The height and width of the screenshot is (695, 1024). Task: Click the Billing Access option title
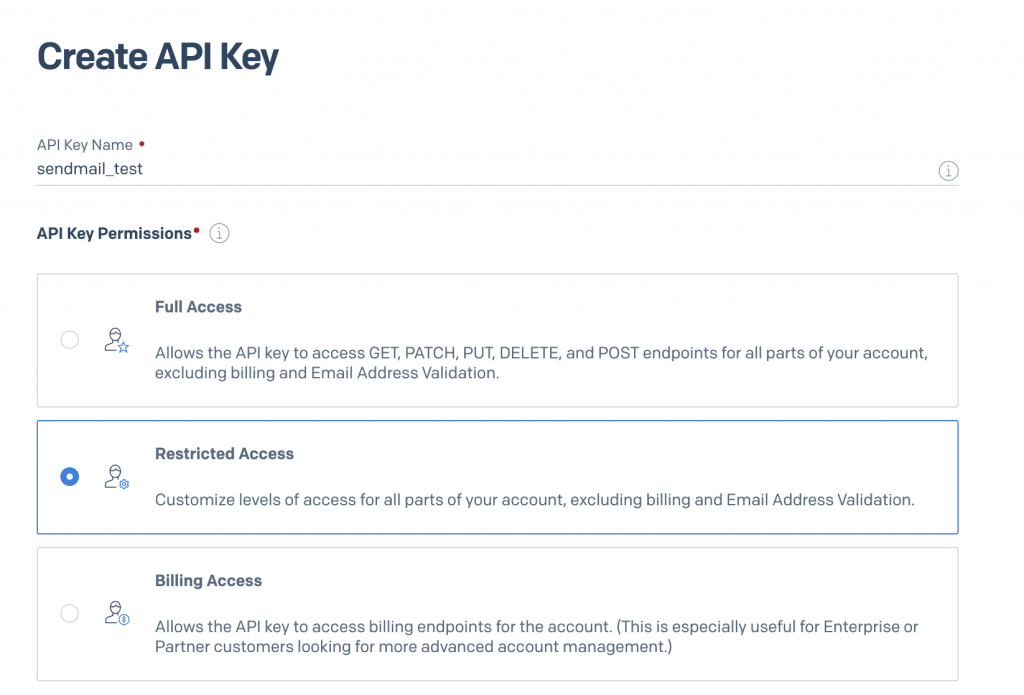point(208,581)
